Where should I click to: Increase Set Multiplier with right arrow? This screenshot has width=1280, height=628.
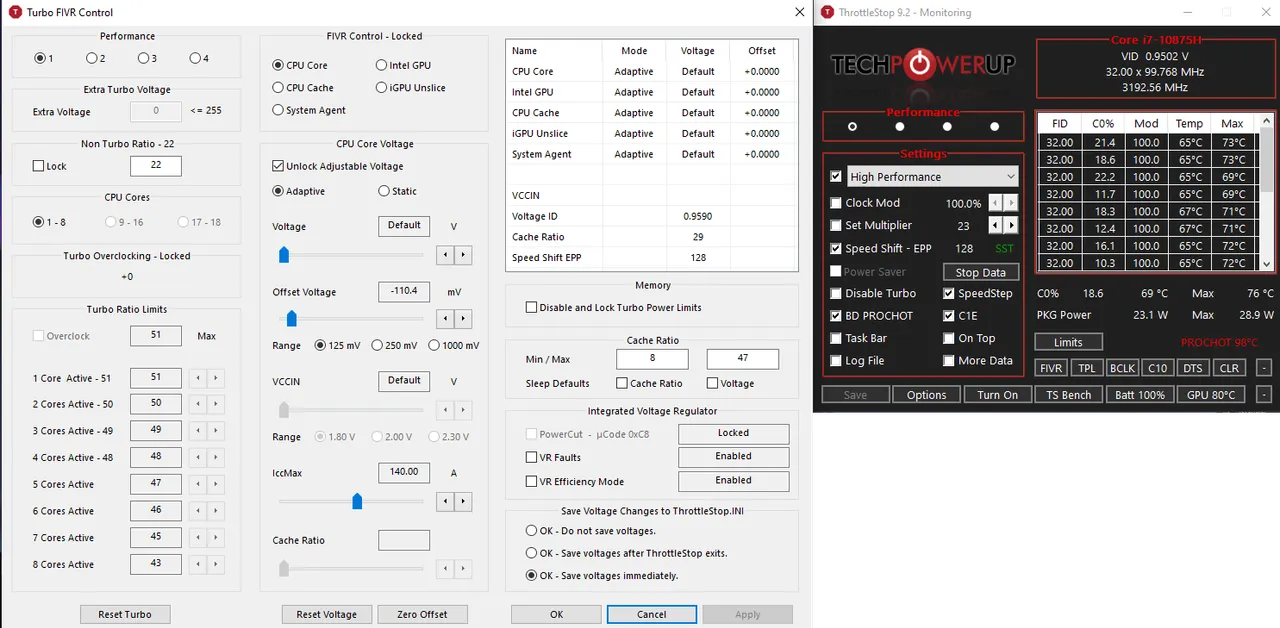click(x=1011, y=225)
